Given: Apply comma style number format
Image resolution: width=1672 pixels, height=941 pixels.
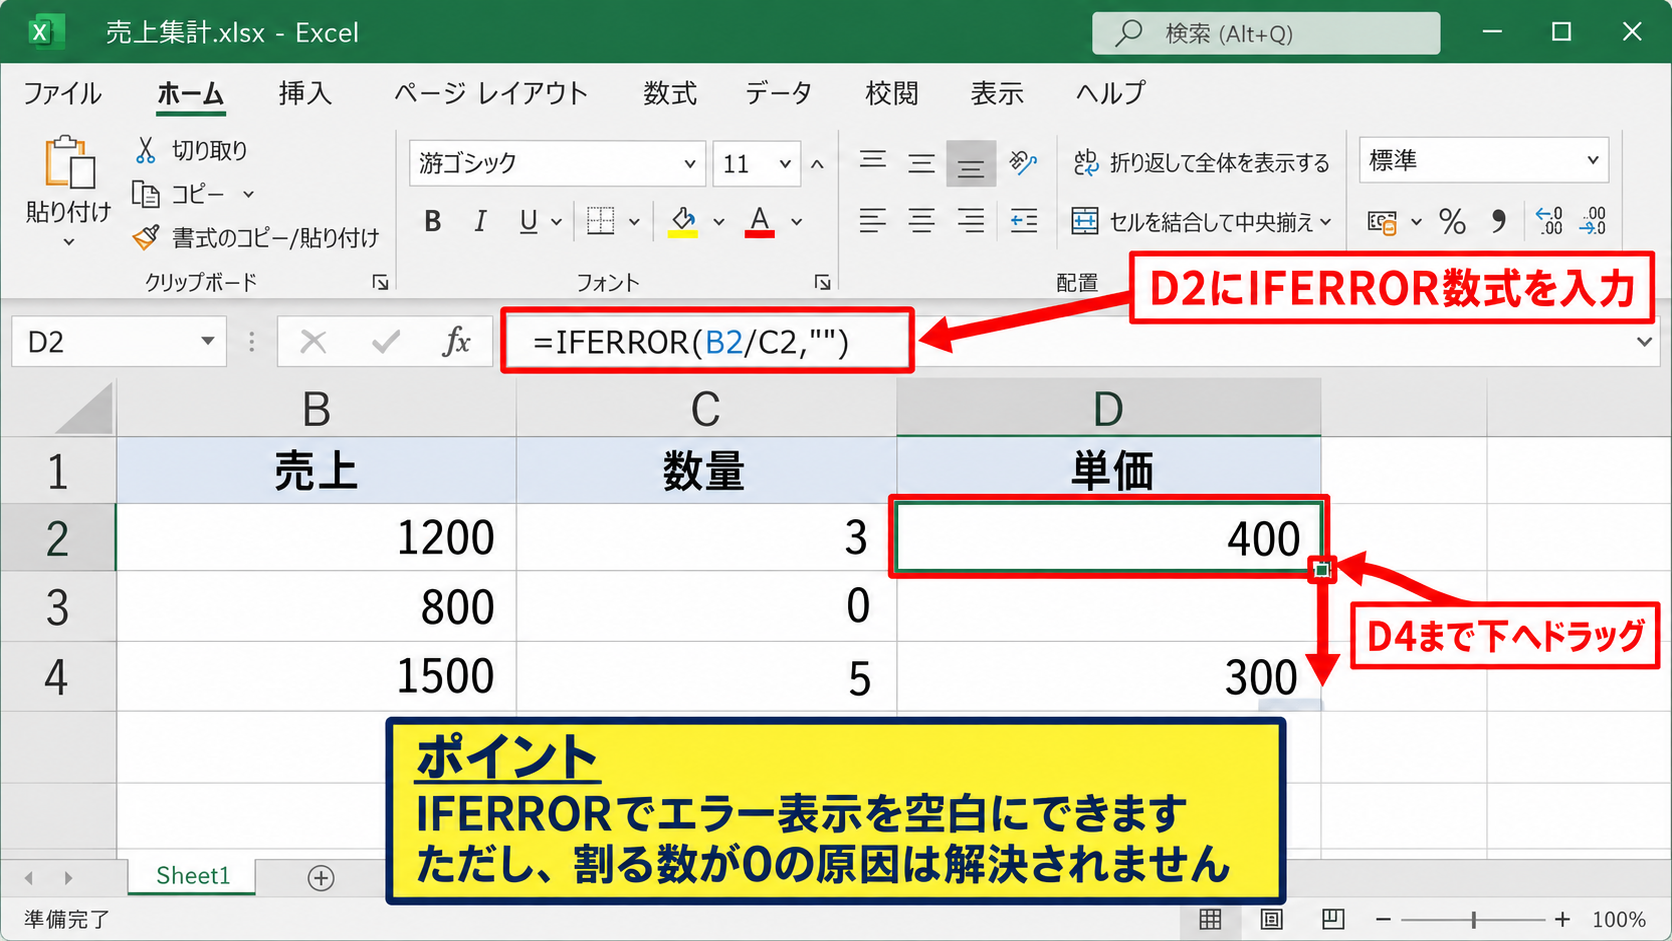Looking at the screenshot, I should point(1498,221).
